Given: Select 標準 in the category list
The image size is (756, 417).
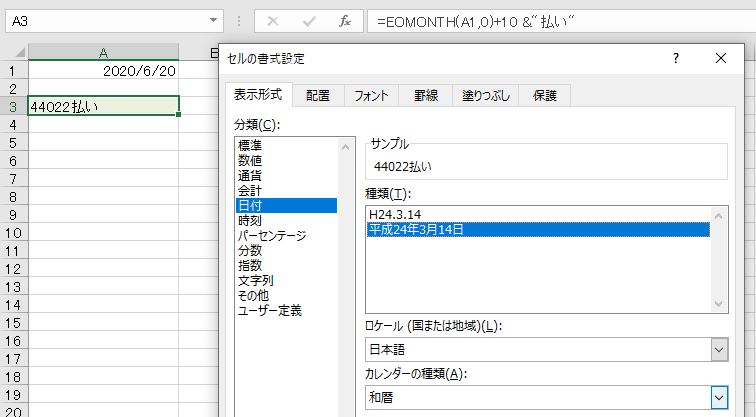Looking at the screenshot, I should 286,145.
